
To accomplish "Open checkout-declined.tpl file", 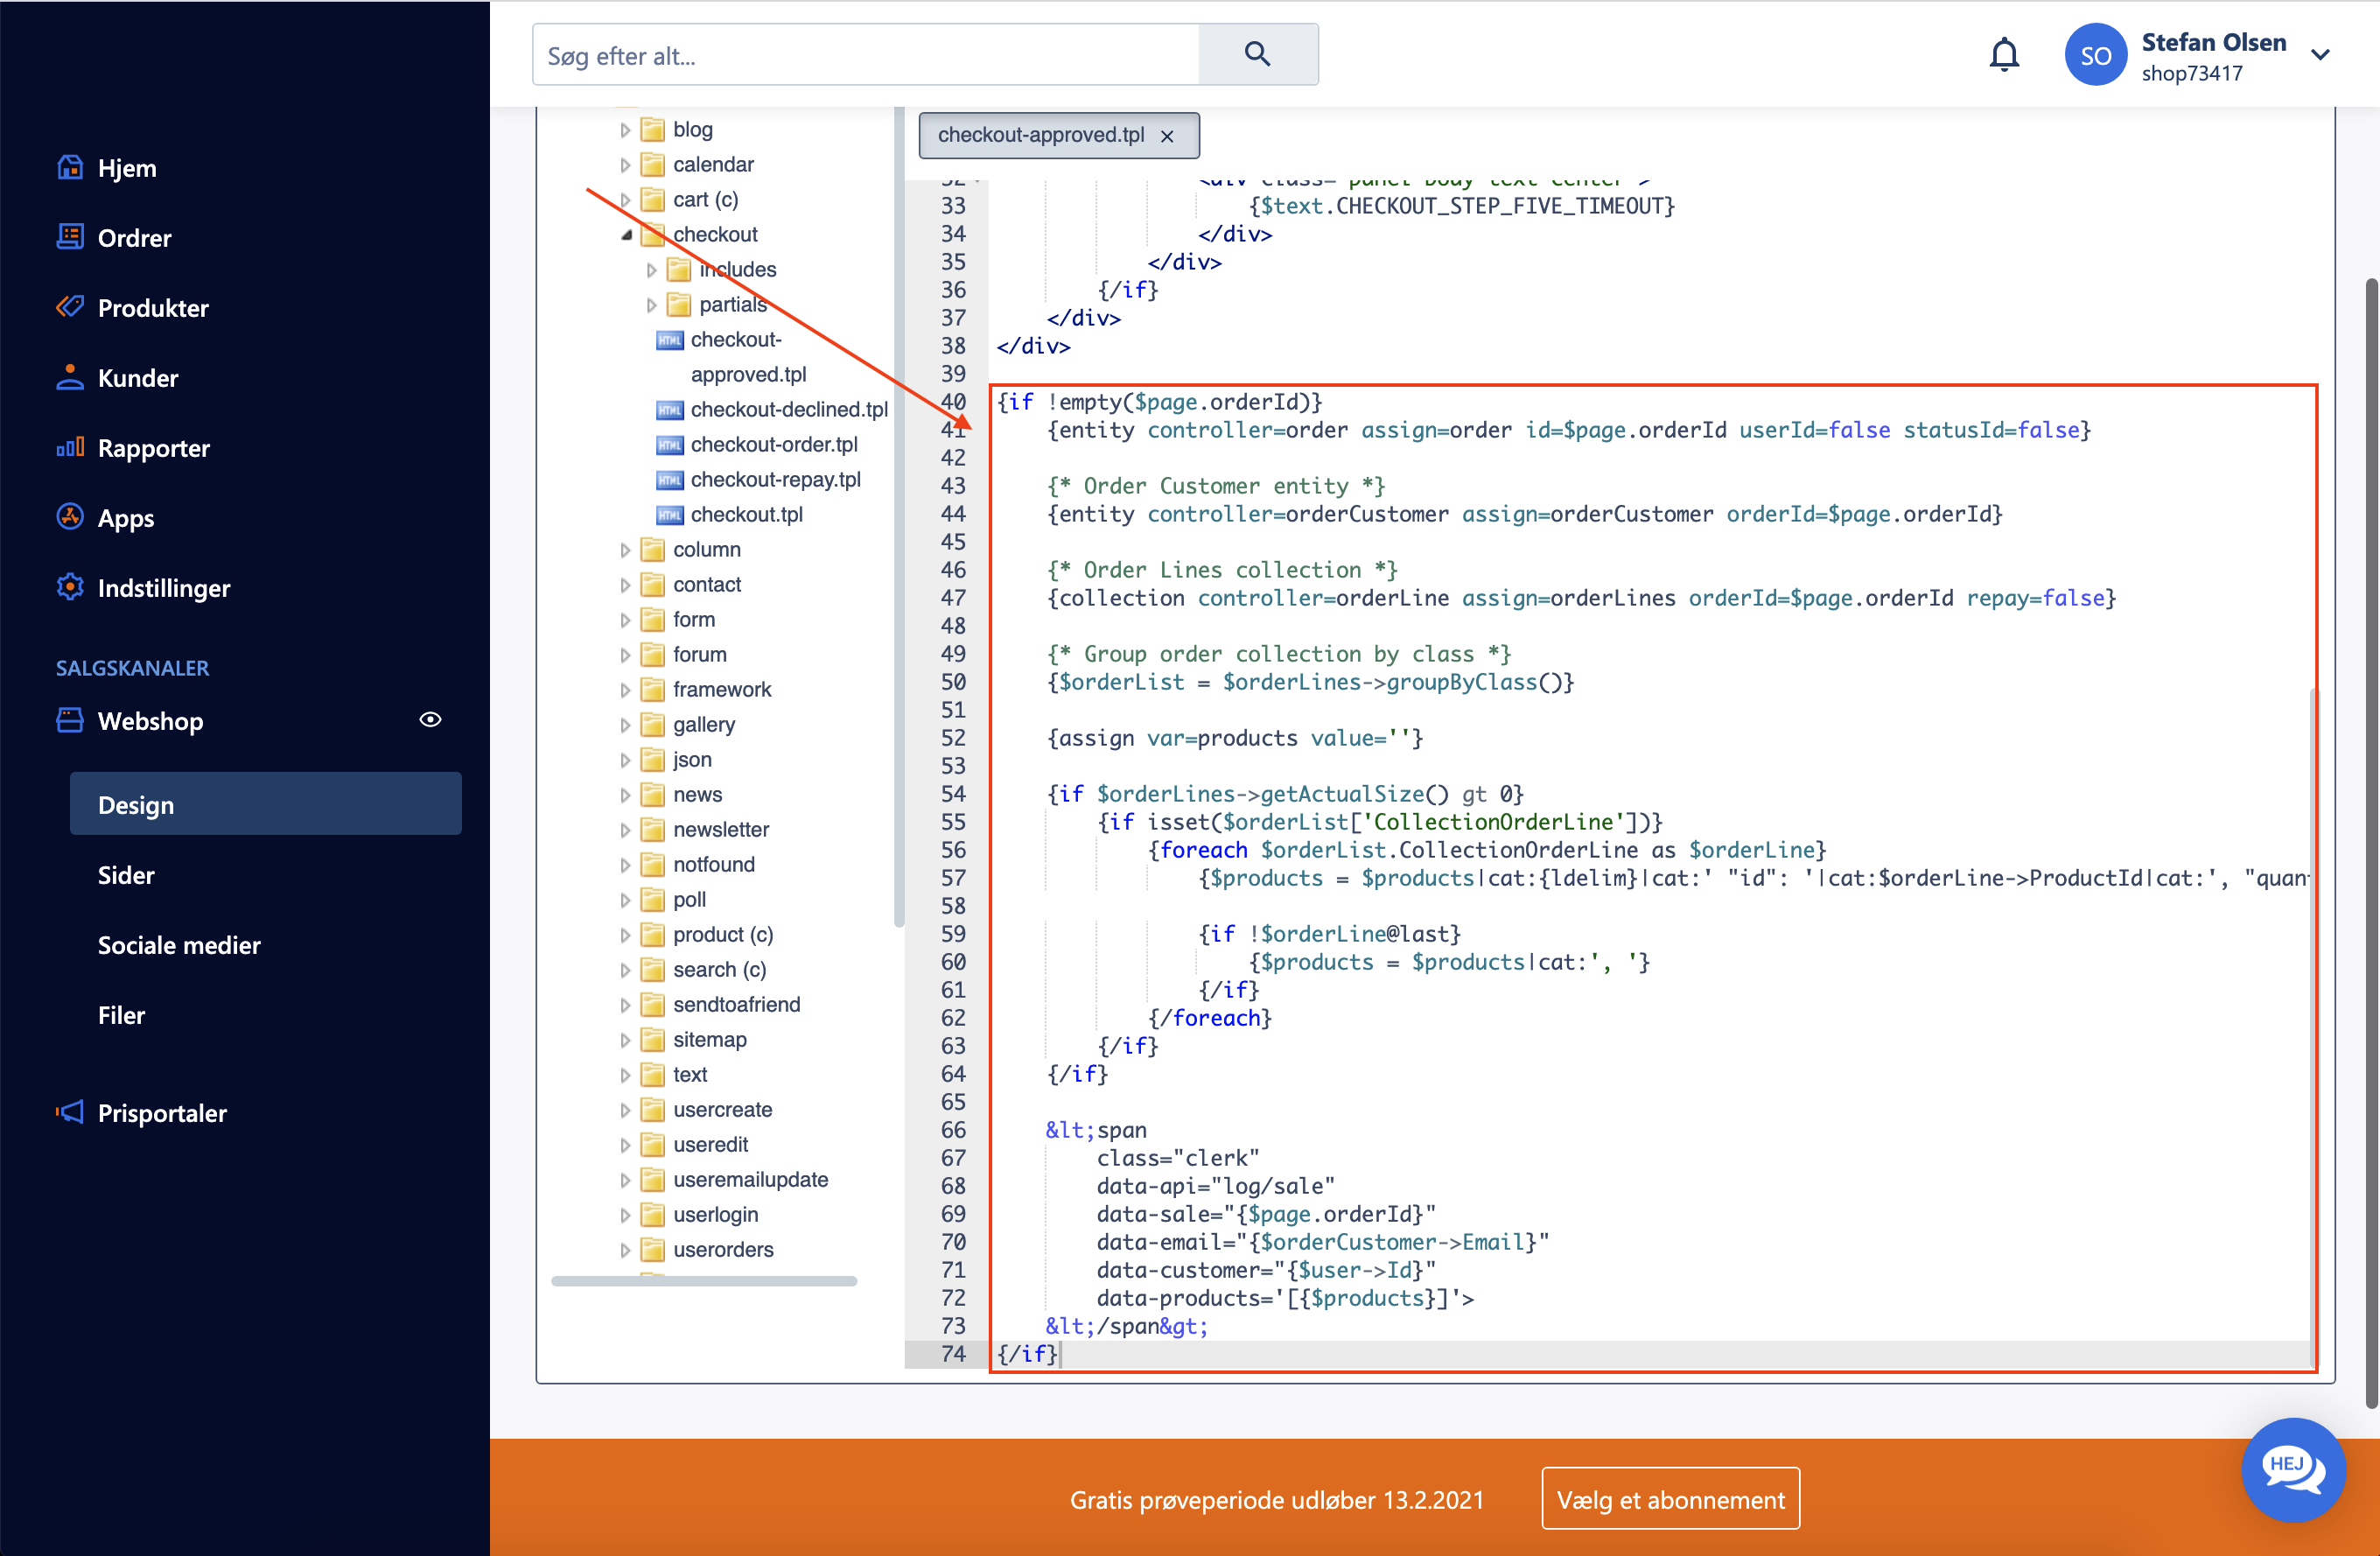I will tap(788, 409).
